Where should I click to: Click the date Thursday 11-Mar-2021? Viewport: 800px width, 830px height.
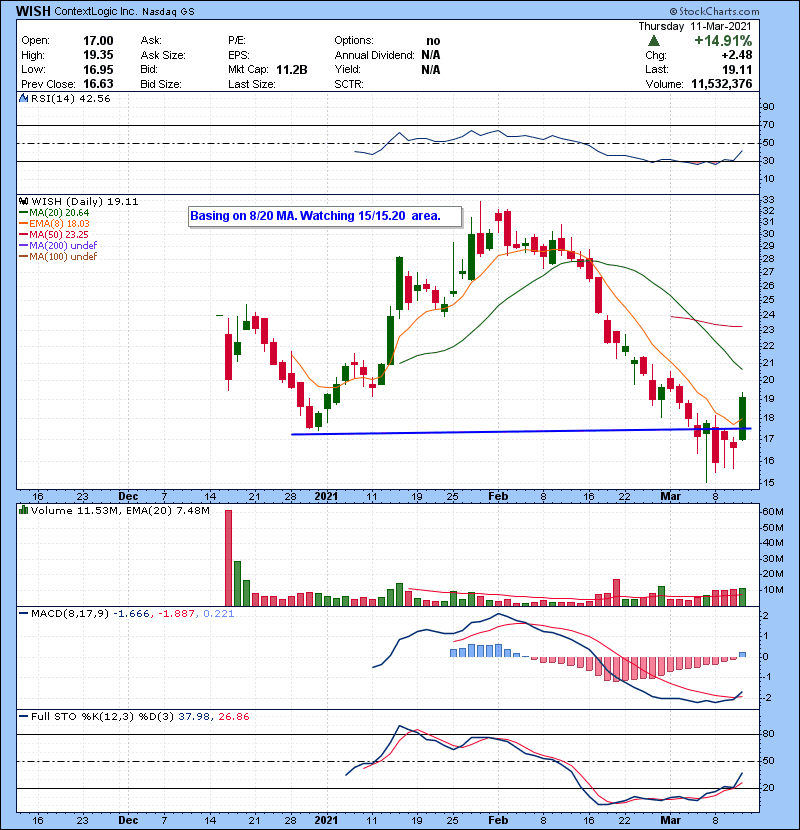[695, 26]
